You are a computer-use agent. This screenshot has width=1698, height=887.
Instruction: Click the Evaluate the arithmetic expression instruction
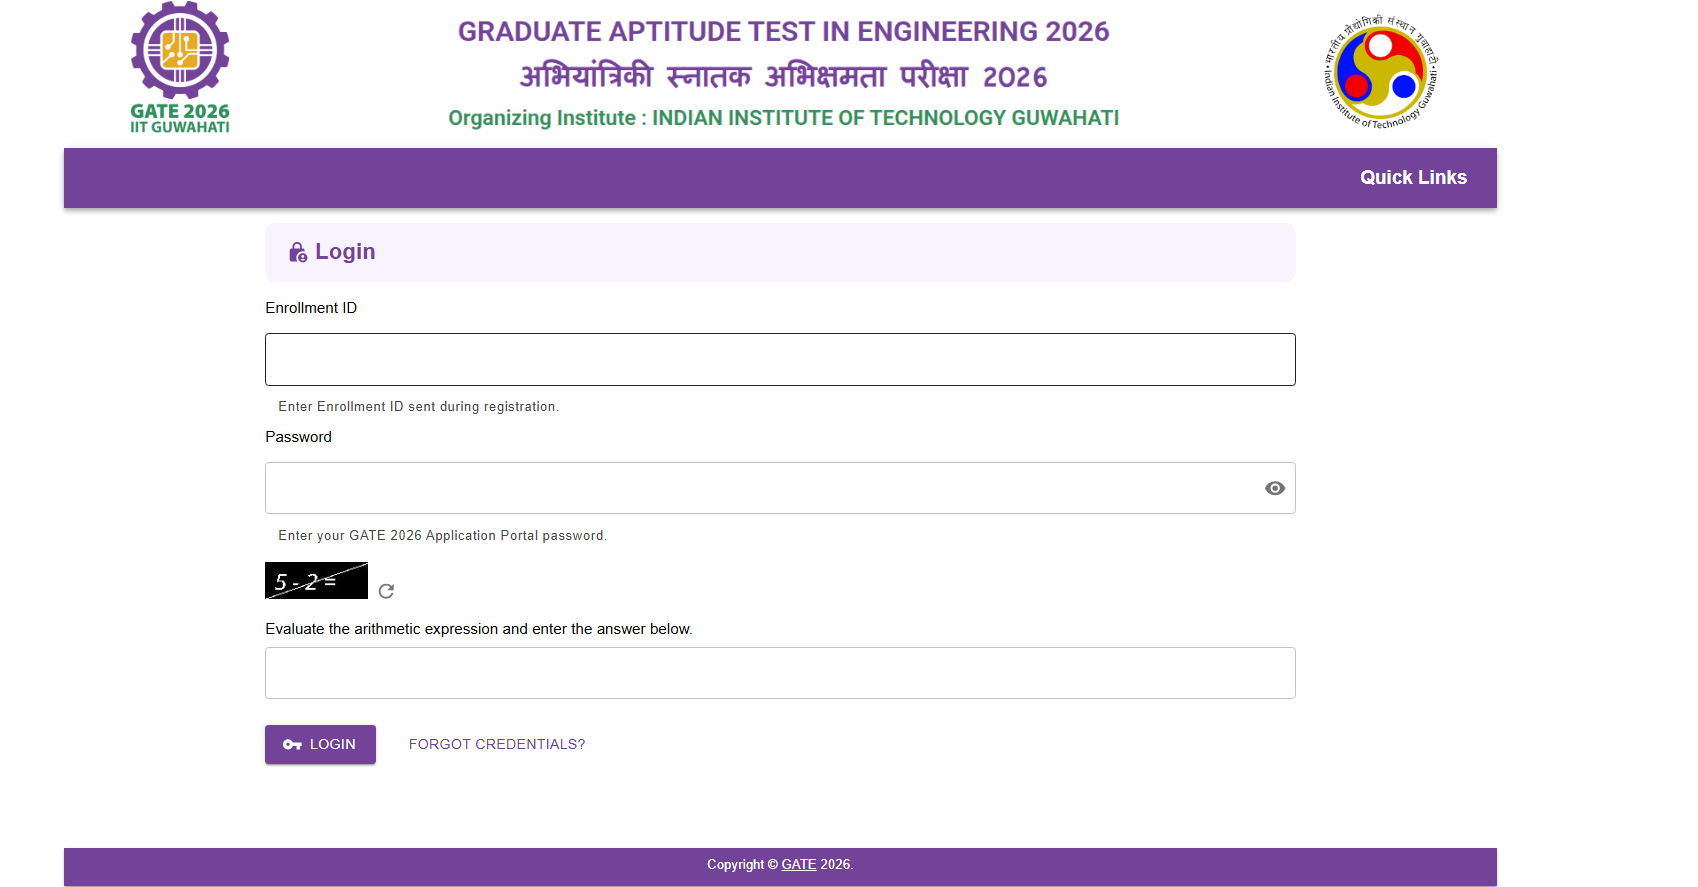[x=478, y=629]
